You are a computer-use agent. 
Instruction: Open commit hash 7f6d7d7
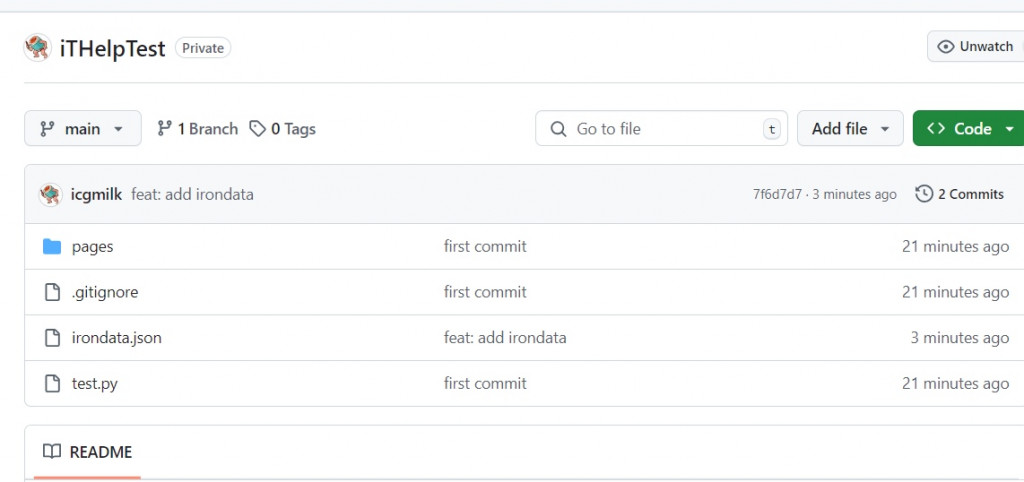tap(777, 194)
